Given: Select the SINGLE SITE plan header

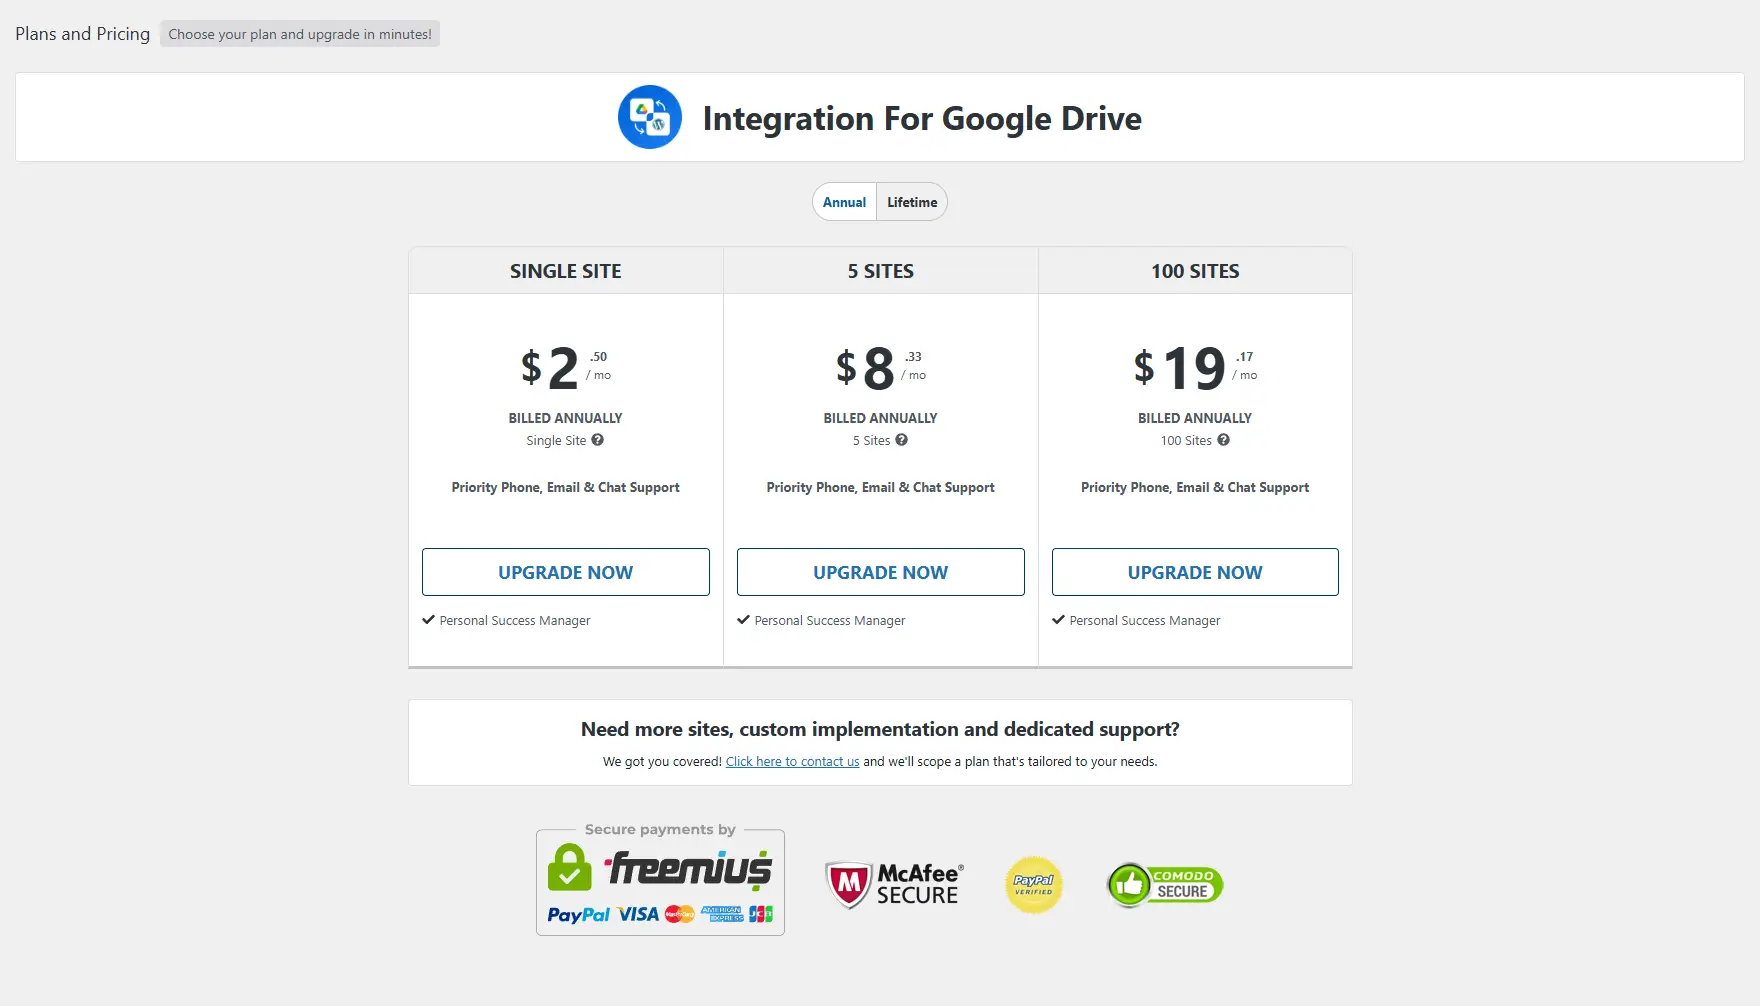Looking at the screenshot, I should point(566,271).
